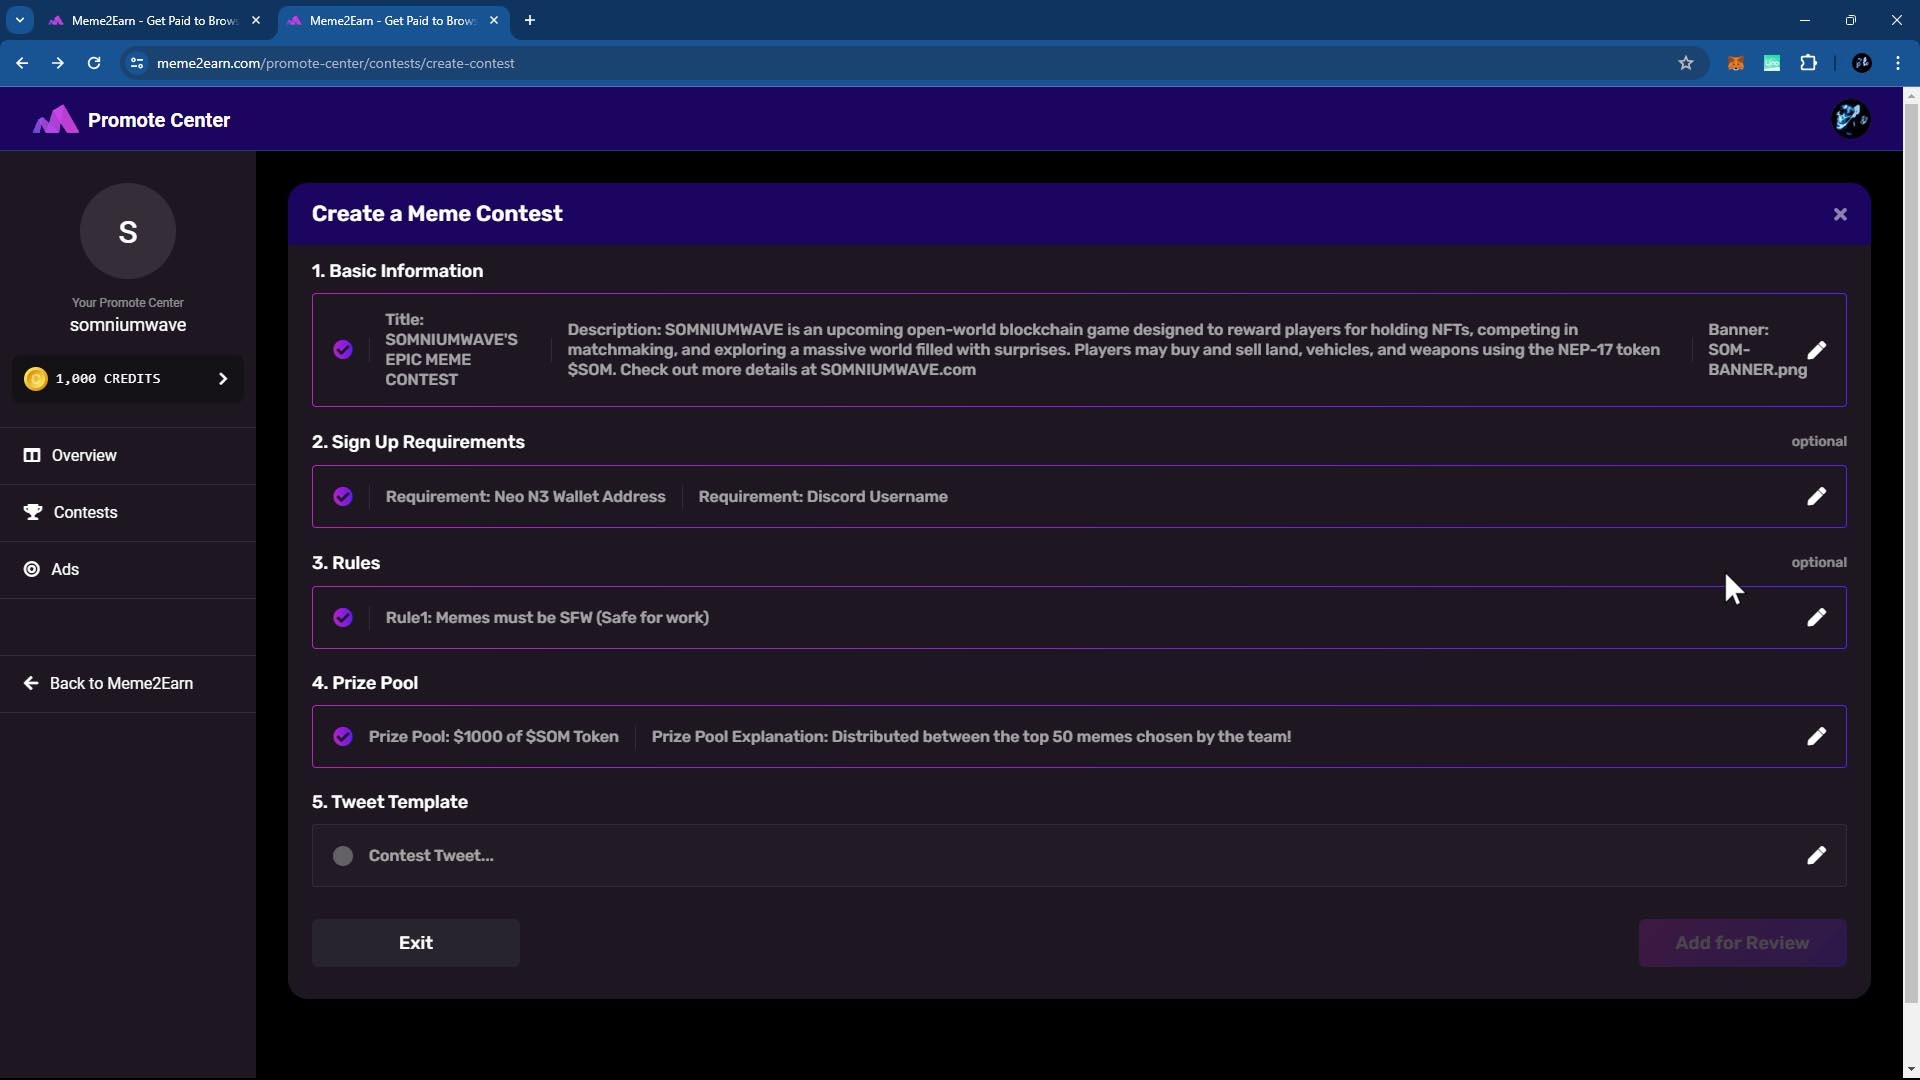This screenshot has height=1080, width=1920.
Task: Click the unchecked Tweet Template status circle
Action: pyautogui.click(x=343, y=855)
